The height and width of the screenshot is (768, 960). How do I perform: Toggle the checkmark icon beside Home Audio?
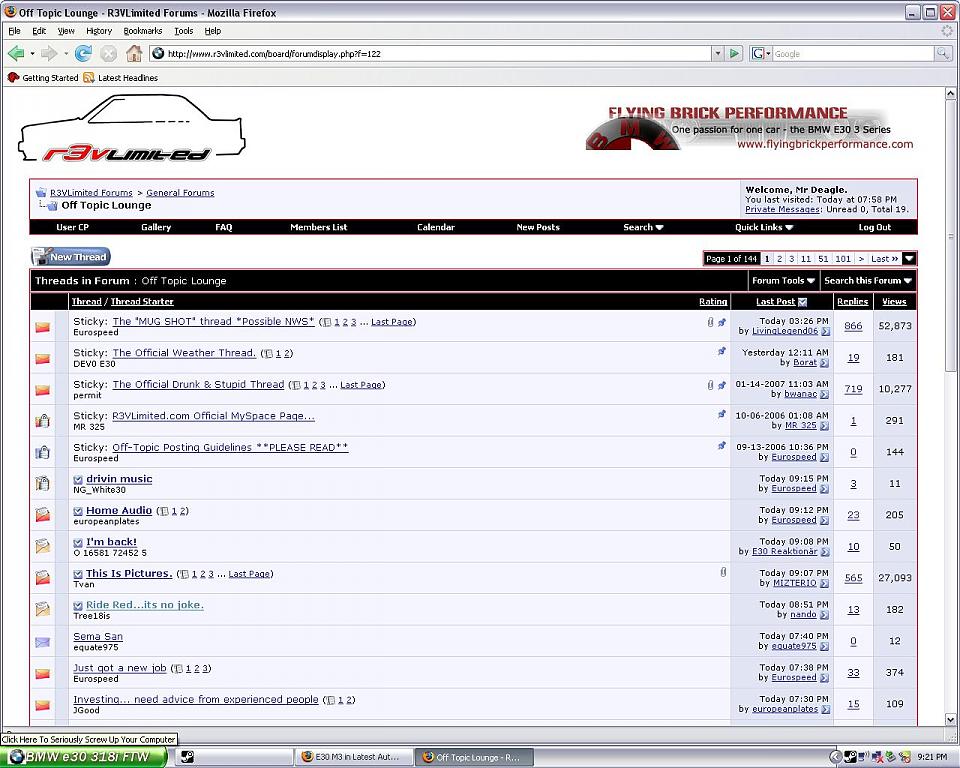[78, 511]
